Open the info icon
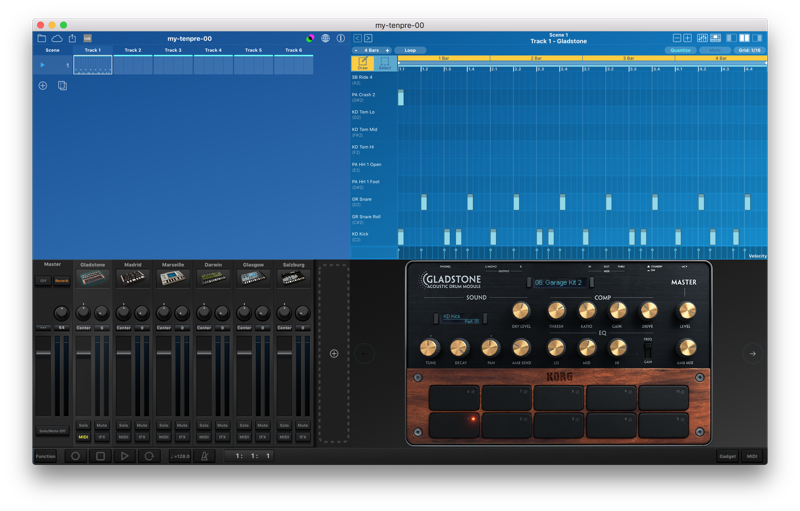 [341, 38]
